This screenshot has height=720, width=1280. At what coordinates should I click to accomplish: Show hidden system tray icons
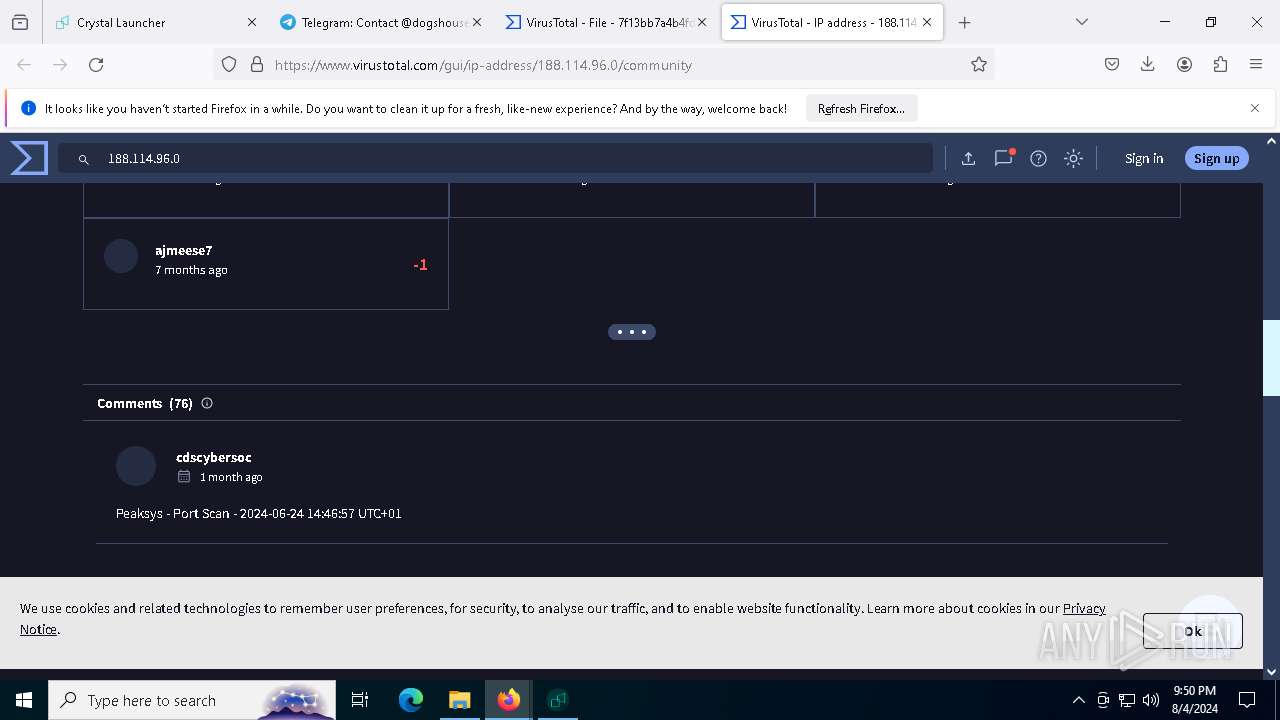pyautogui.click(x=1078, y=700)
